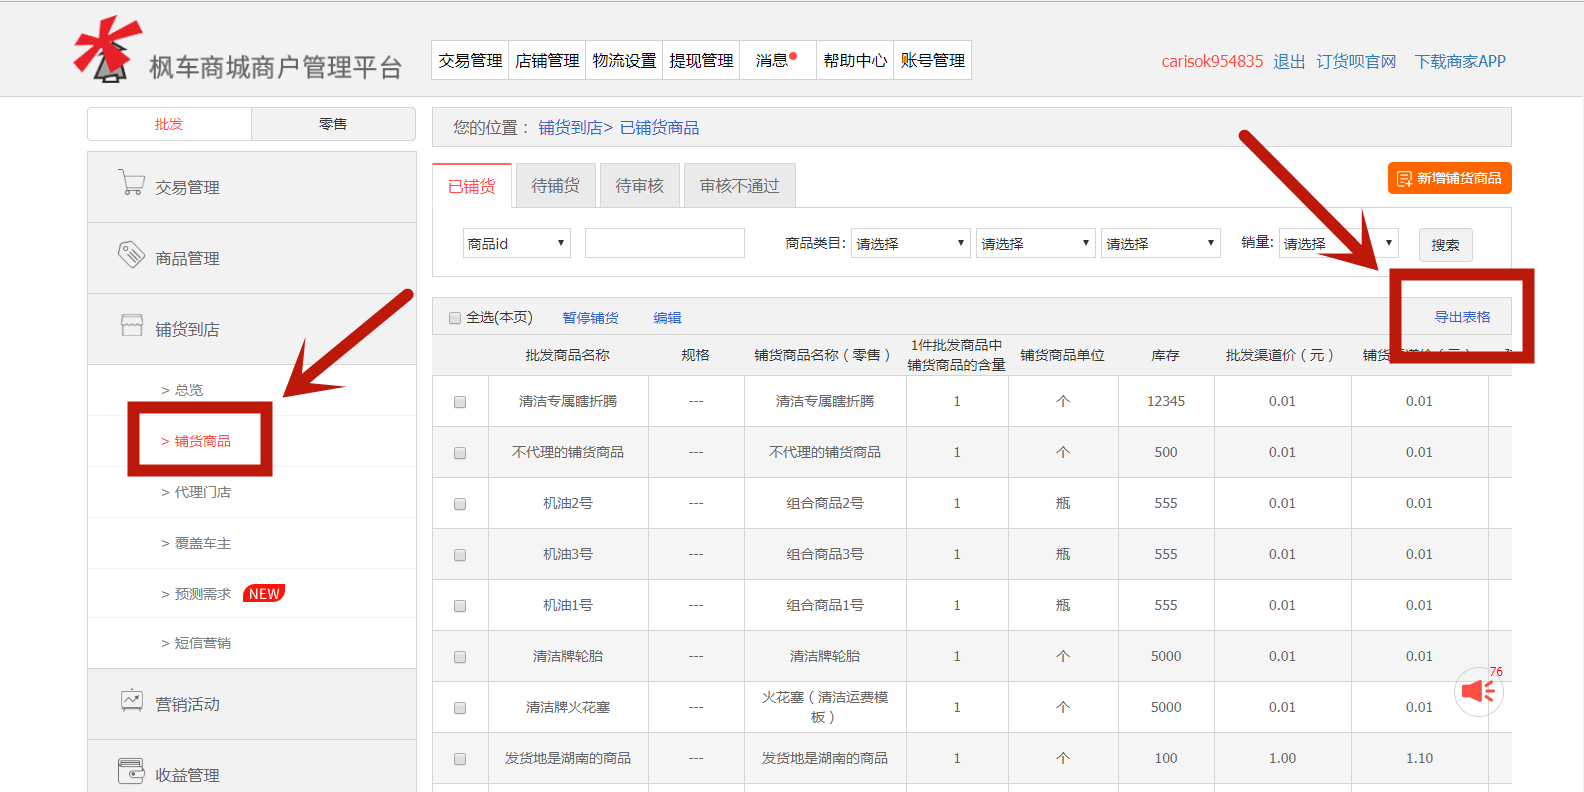This screenshot has width=1584, height=792.
Task: Open 代理门店 in sidebar submenu
Action: point(202,492)
